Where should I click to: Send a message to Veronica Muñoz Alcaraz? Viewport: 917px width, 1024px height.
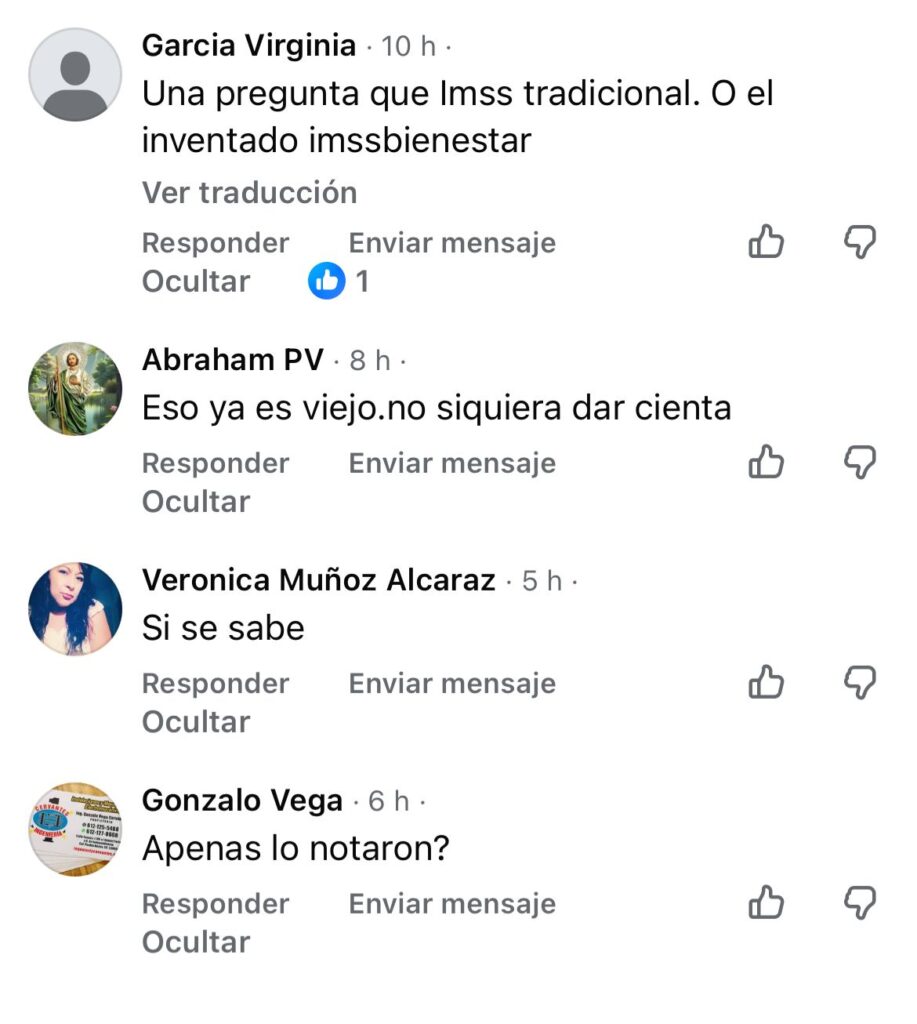coord(452,684)
